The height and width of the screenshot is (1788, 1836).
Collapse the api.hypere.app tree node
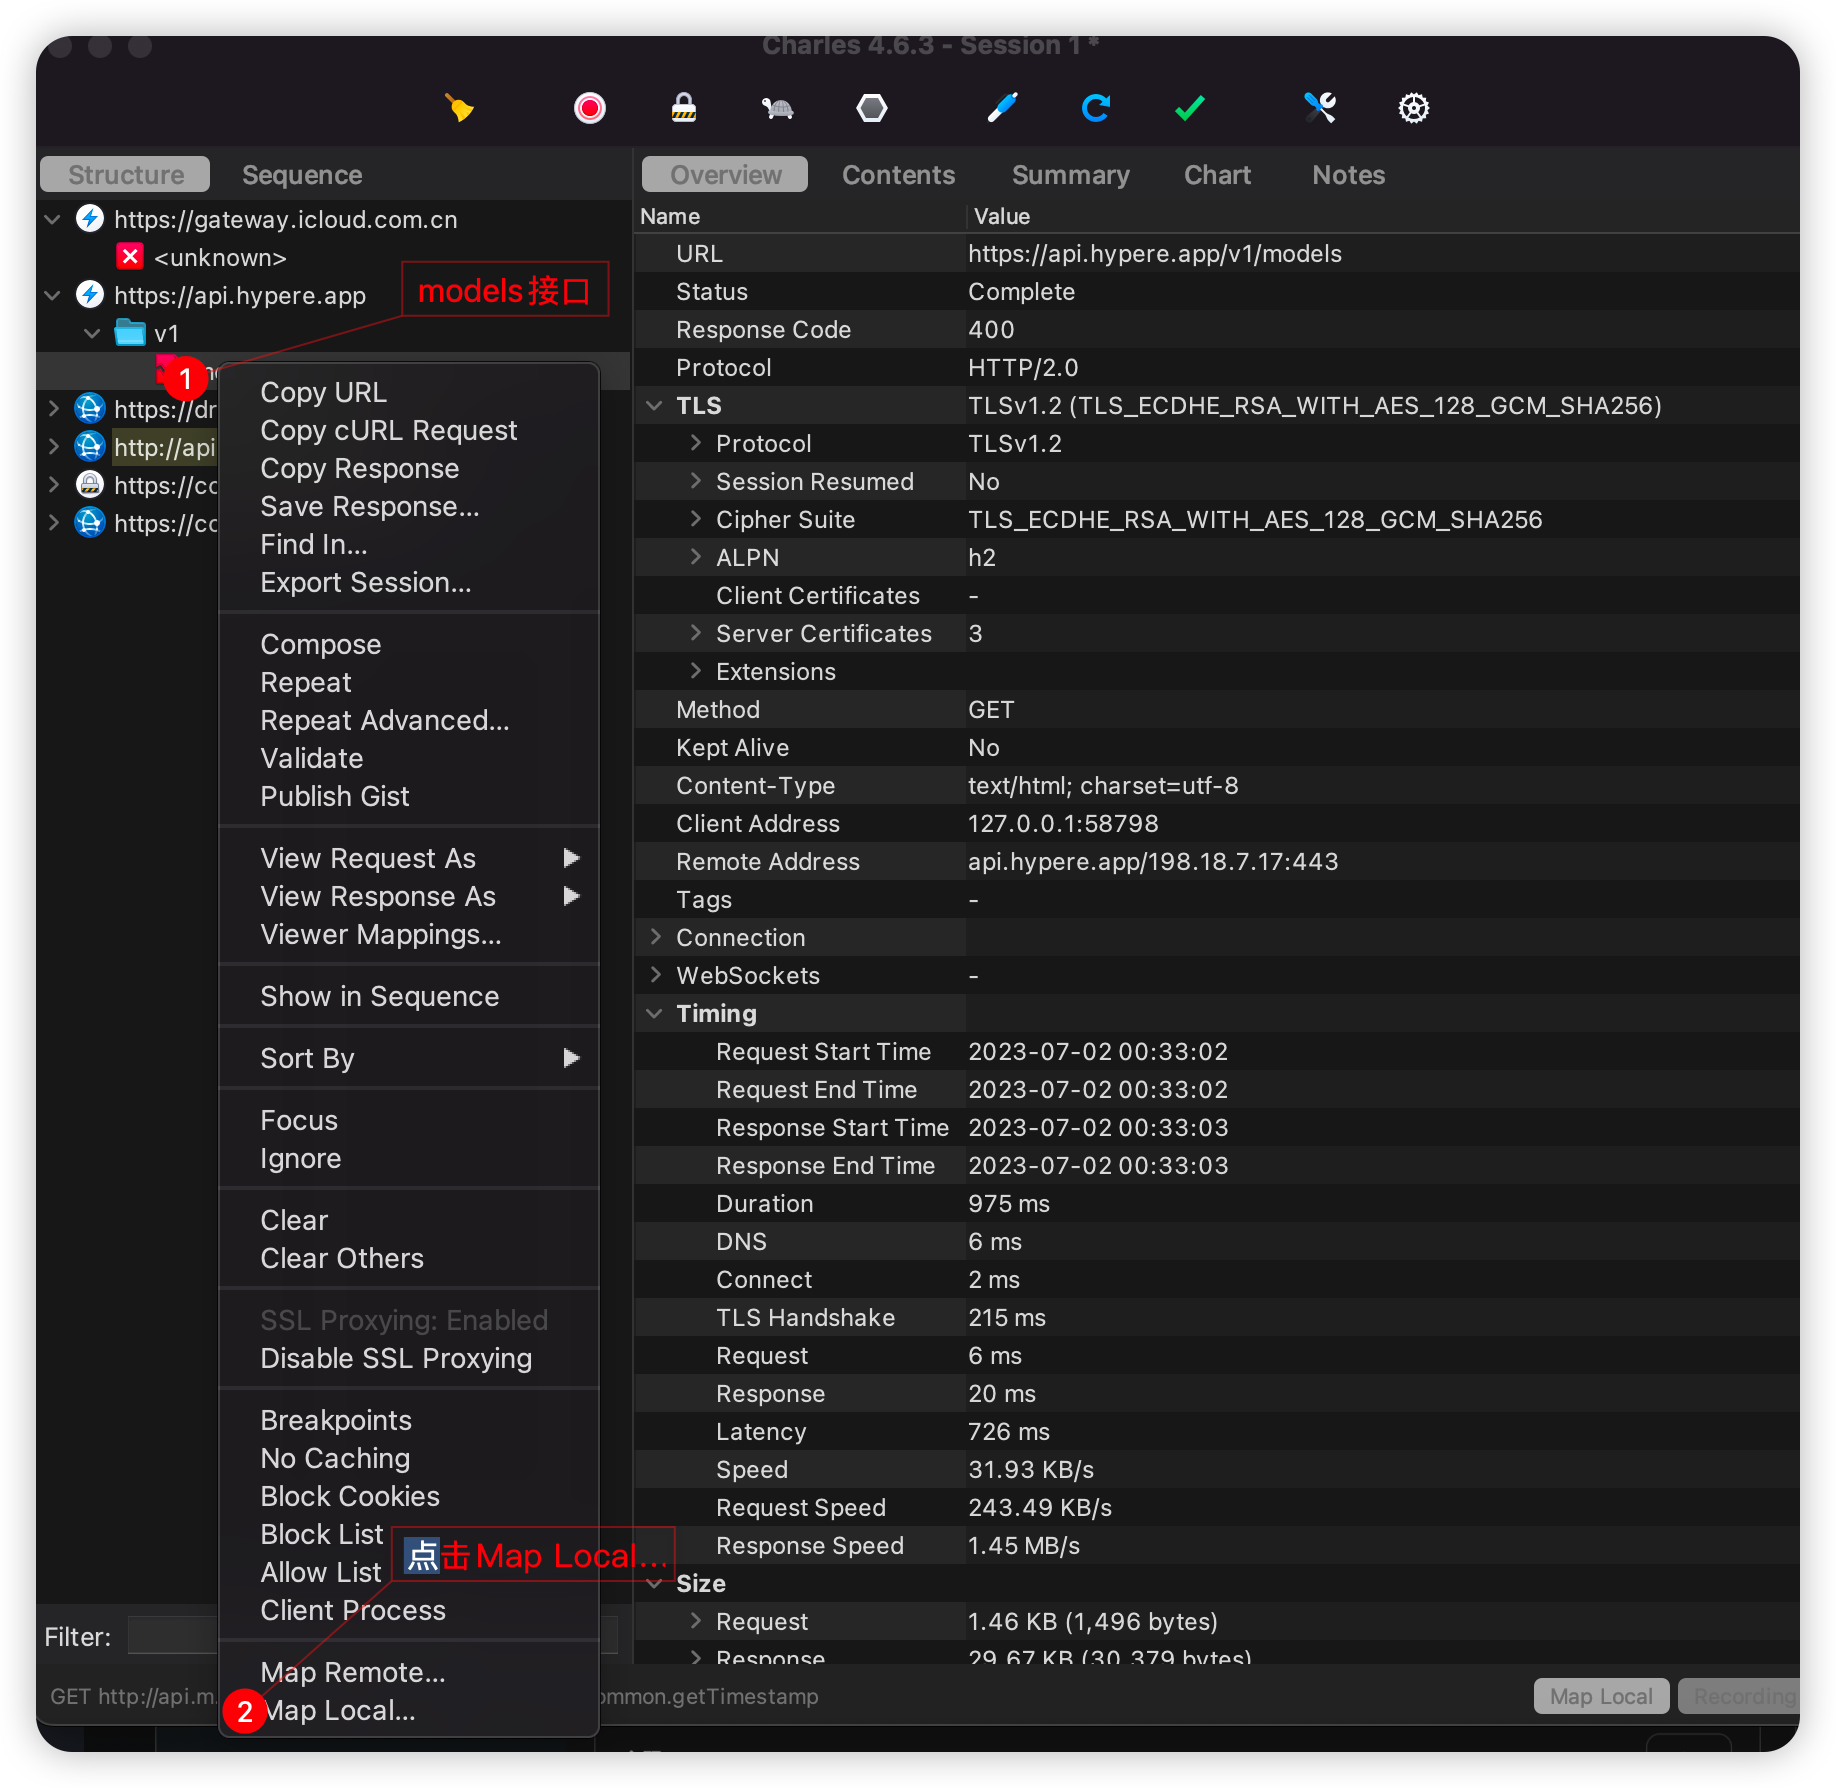click(53, 294)
